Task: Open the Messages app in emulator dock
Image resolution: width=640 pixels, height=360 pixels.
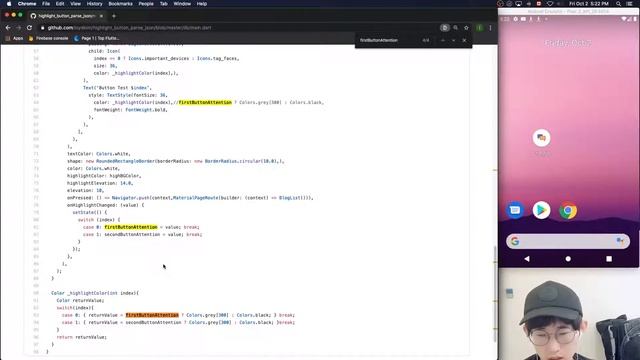Action: (515, 210)
